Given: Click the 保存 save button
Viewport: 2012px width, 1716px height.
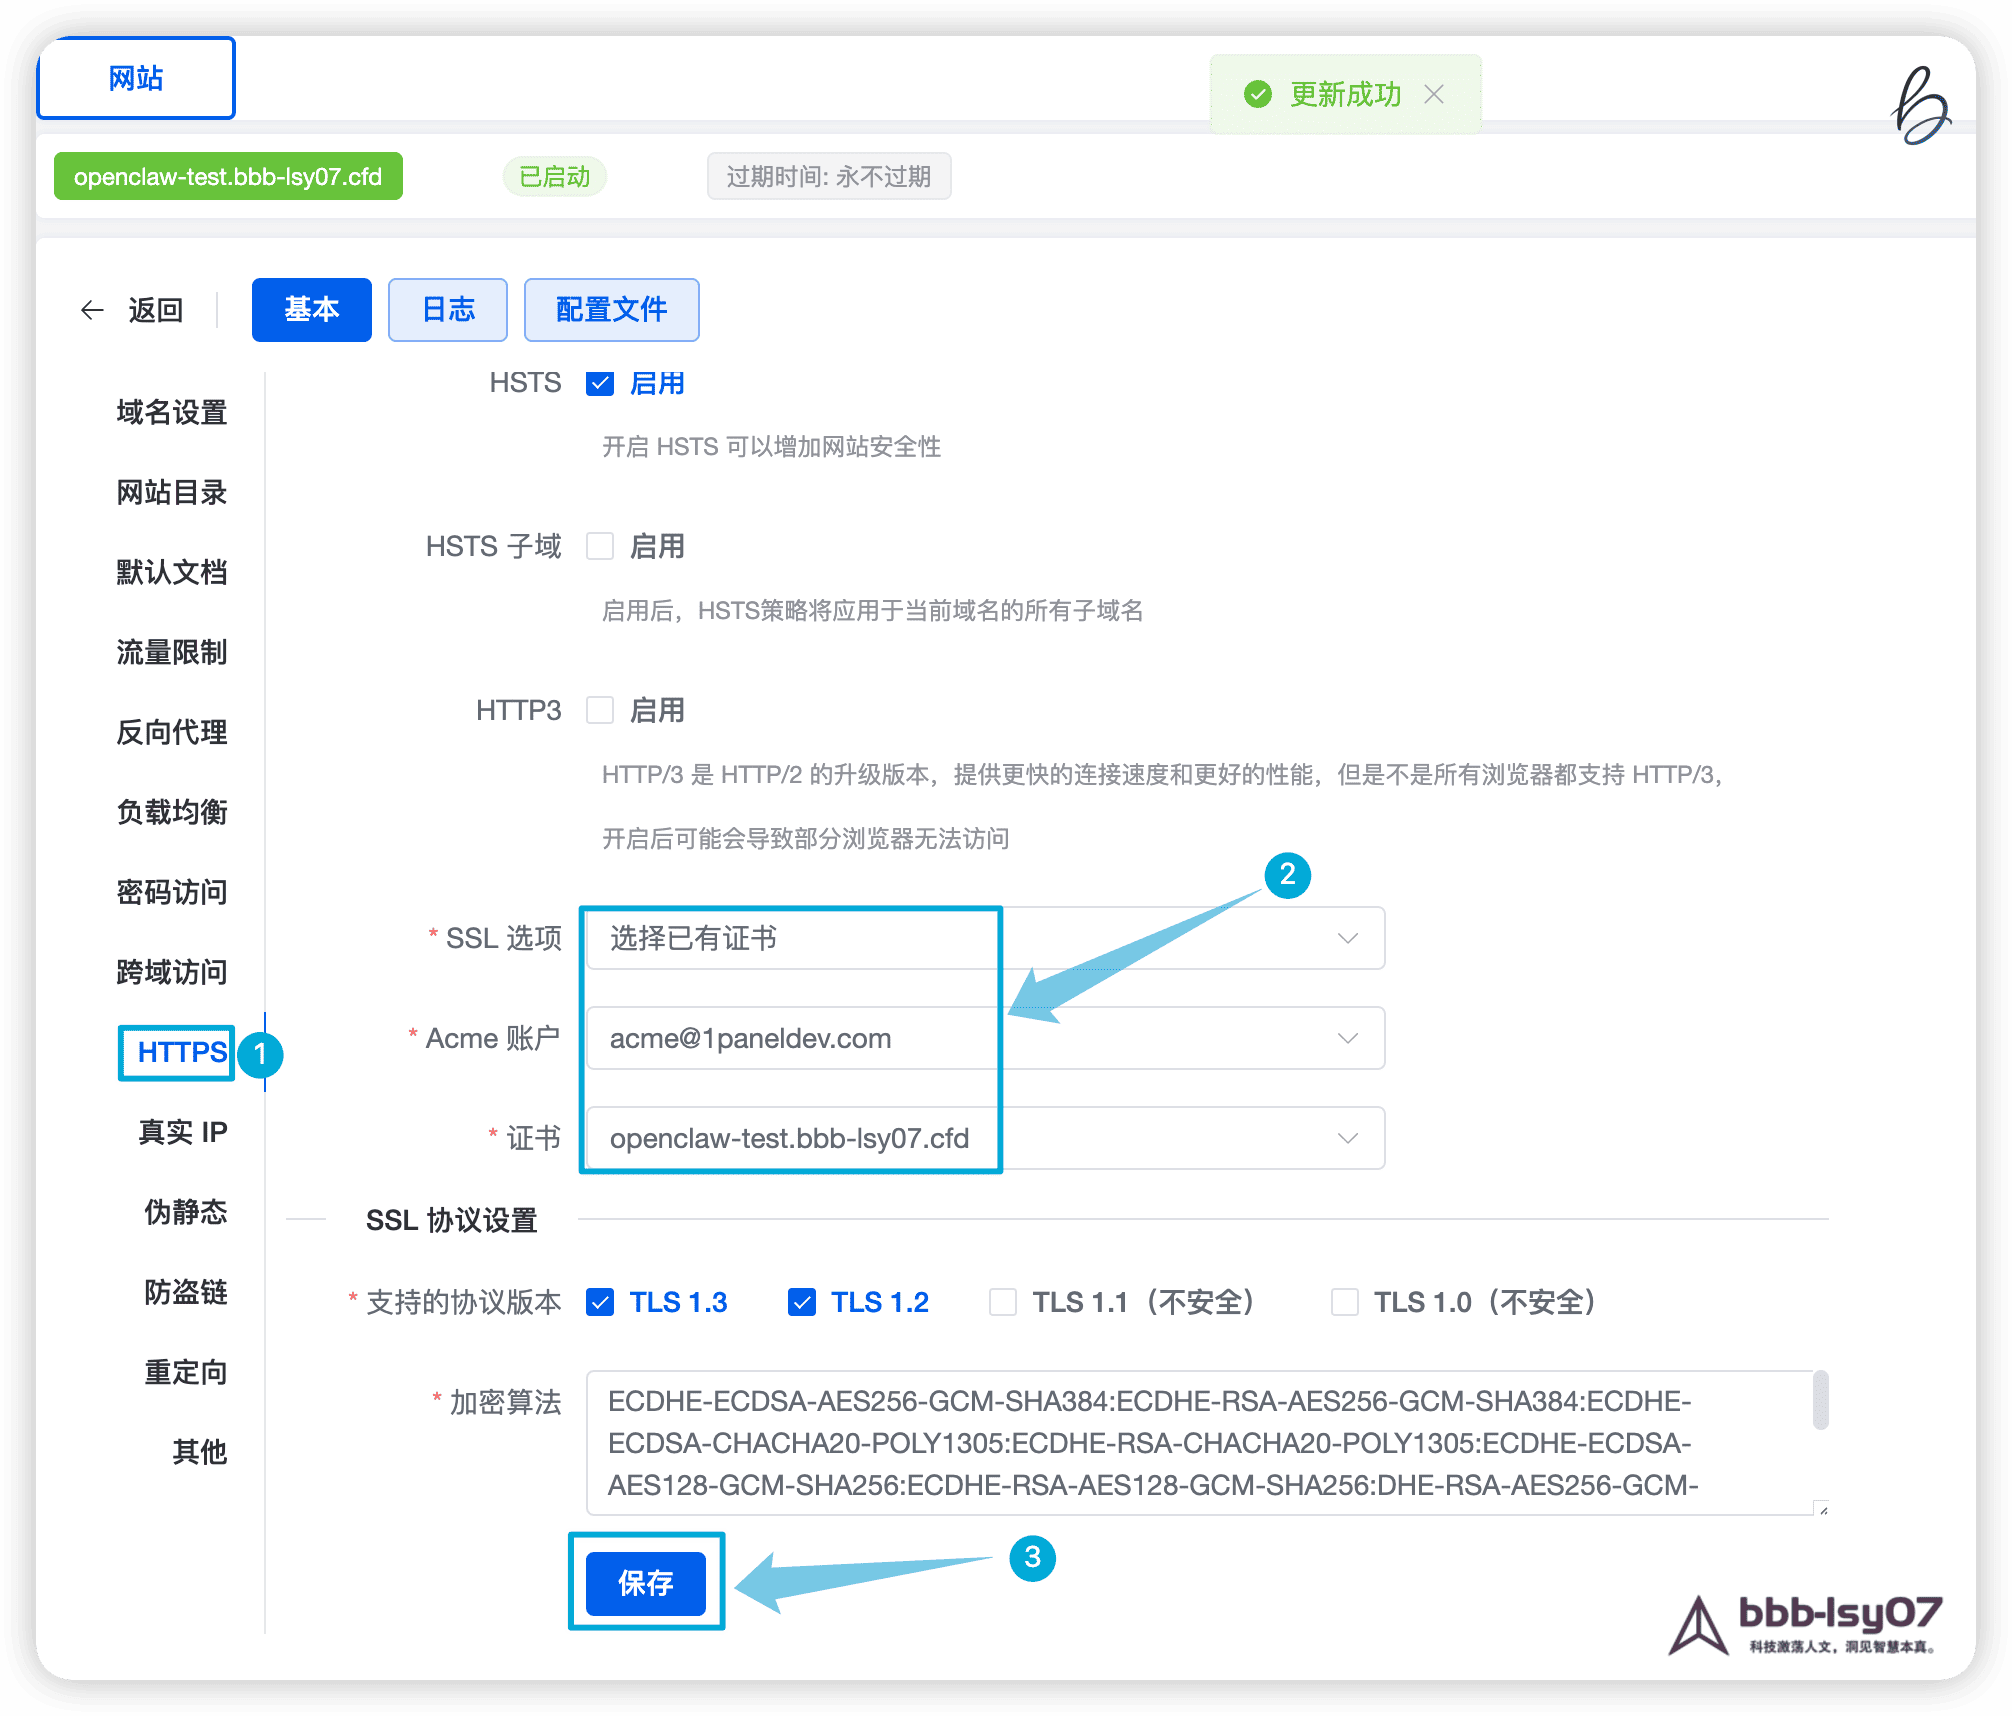Looking at the screenshot, I should pos(646,1583).
